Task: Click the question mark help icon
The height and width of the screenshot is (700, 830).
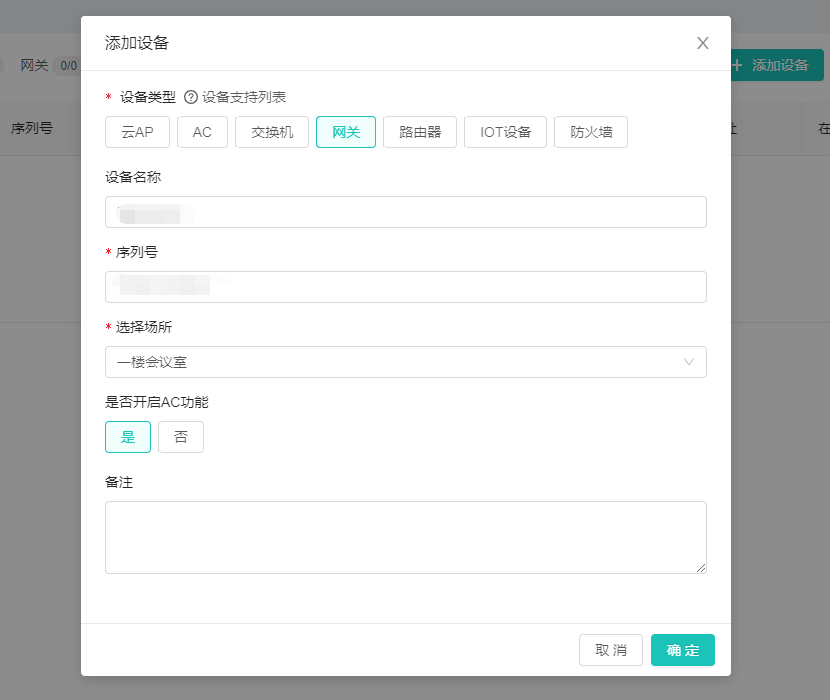Action: coord(191,97)
